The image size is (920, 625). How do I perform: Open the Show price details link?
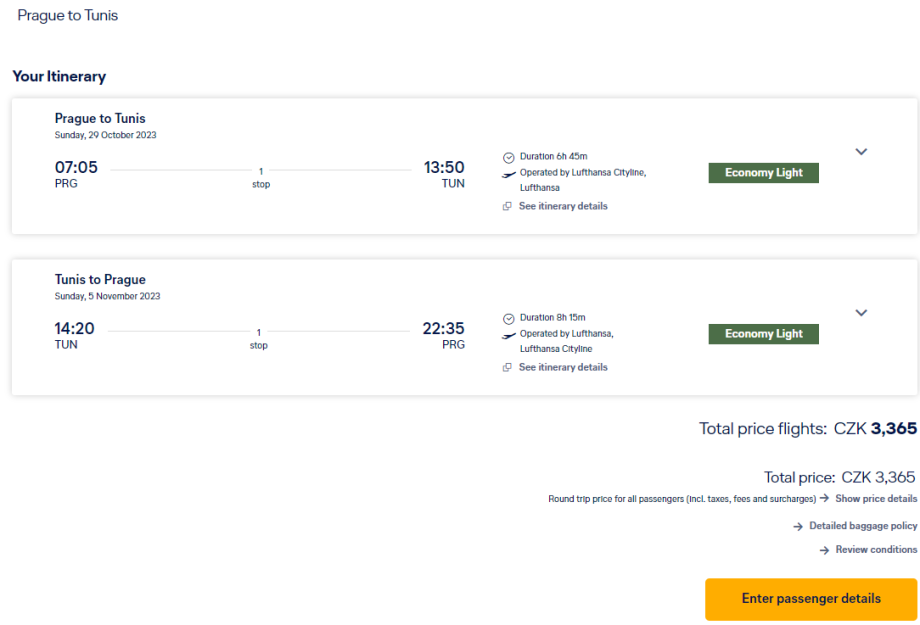click(876, 498)
